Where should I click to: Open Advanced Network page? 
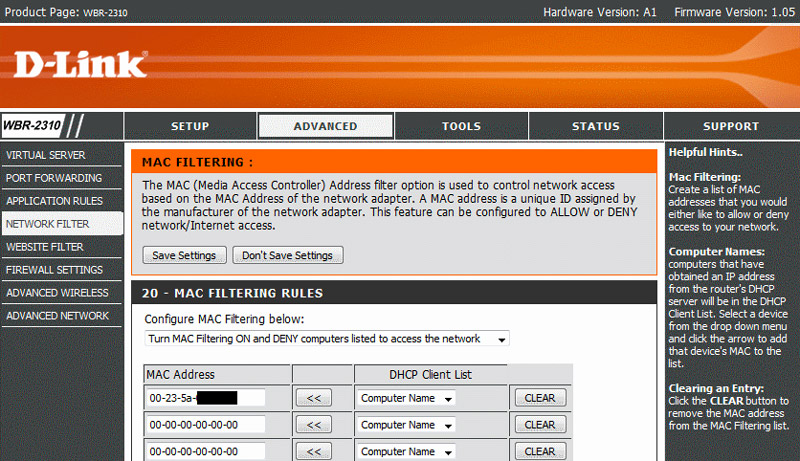[61, 316]
